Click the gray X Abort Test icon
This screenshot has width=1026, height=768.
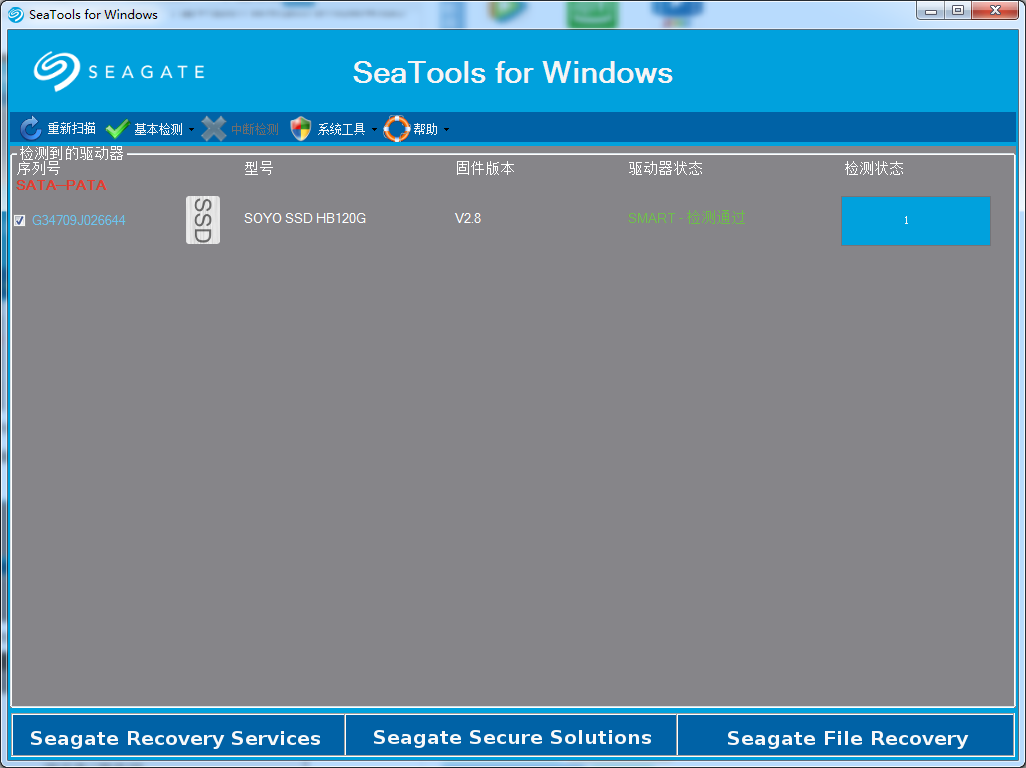tap(214, 128)
